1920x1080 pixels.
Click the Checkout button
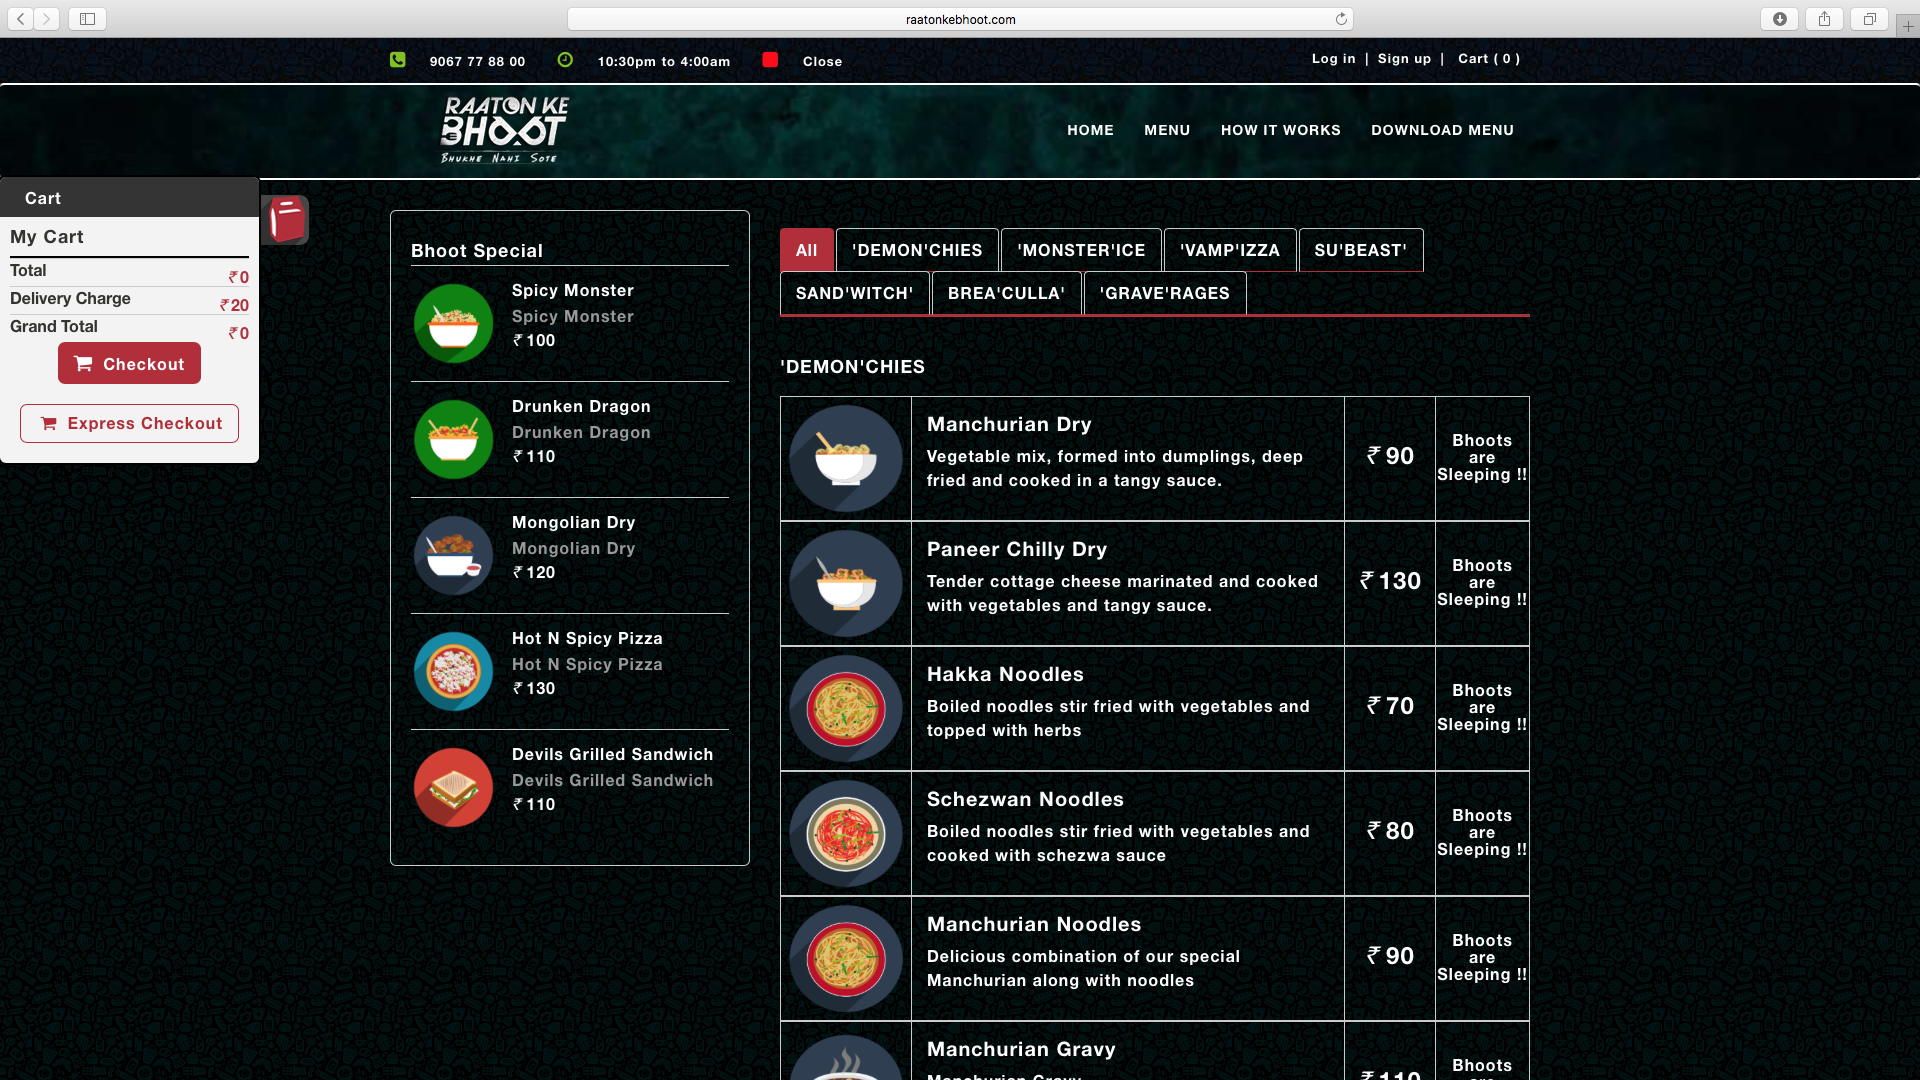(x=129, y=363)
